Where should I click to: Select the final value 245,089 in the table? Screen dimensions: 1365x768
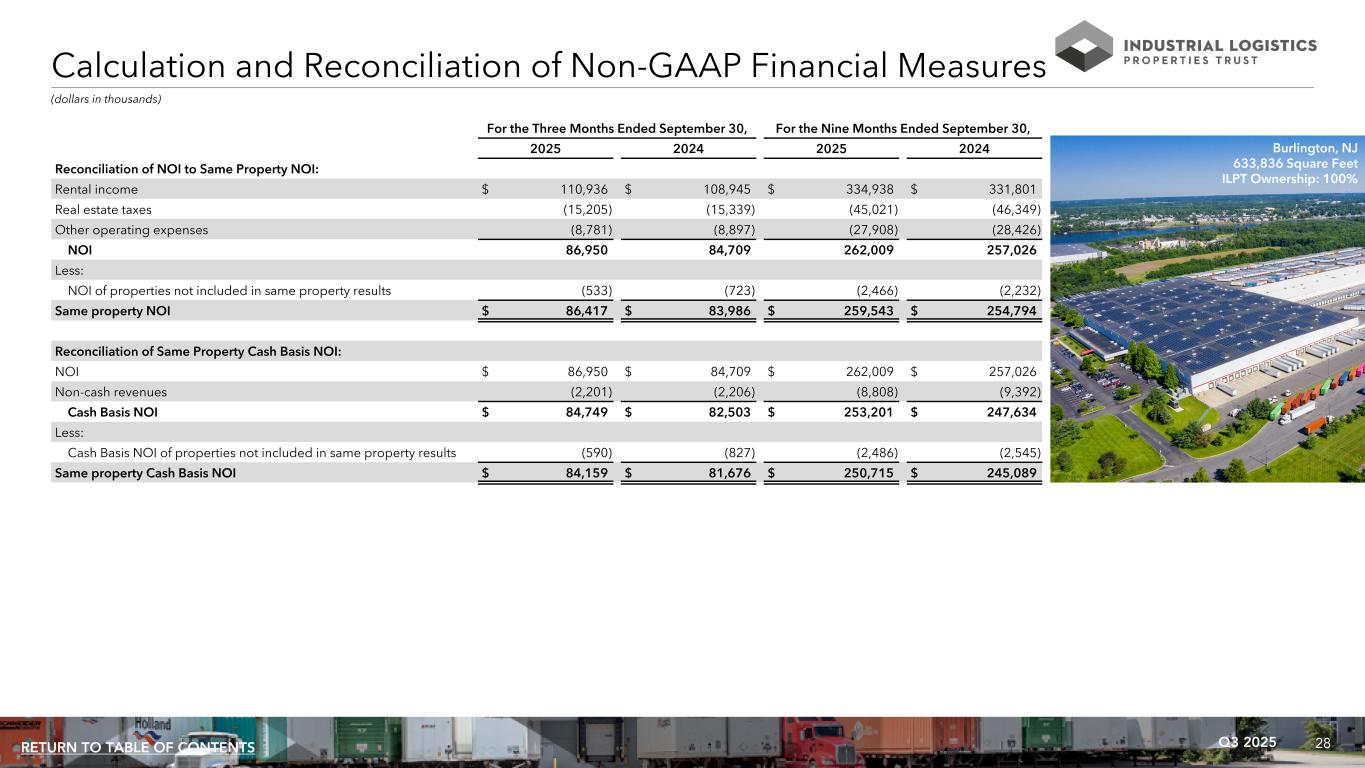click(x=1008, y=474)
